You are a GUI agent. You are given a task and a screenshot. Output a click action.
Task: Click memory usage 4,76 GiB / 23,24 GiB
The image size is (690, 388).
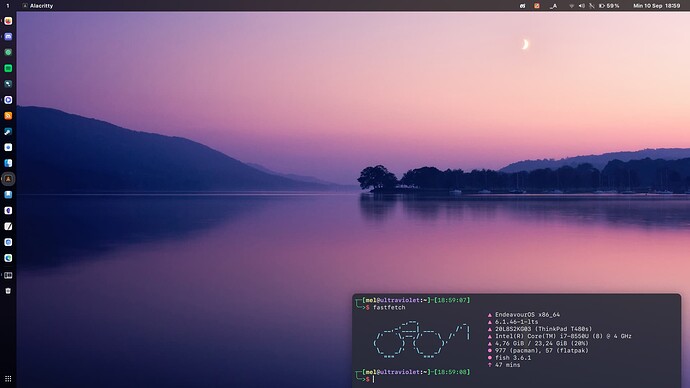(542, 343)
